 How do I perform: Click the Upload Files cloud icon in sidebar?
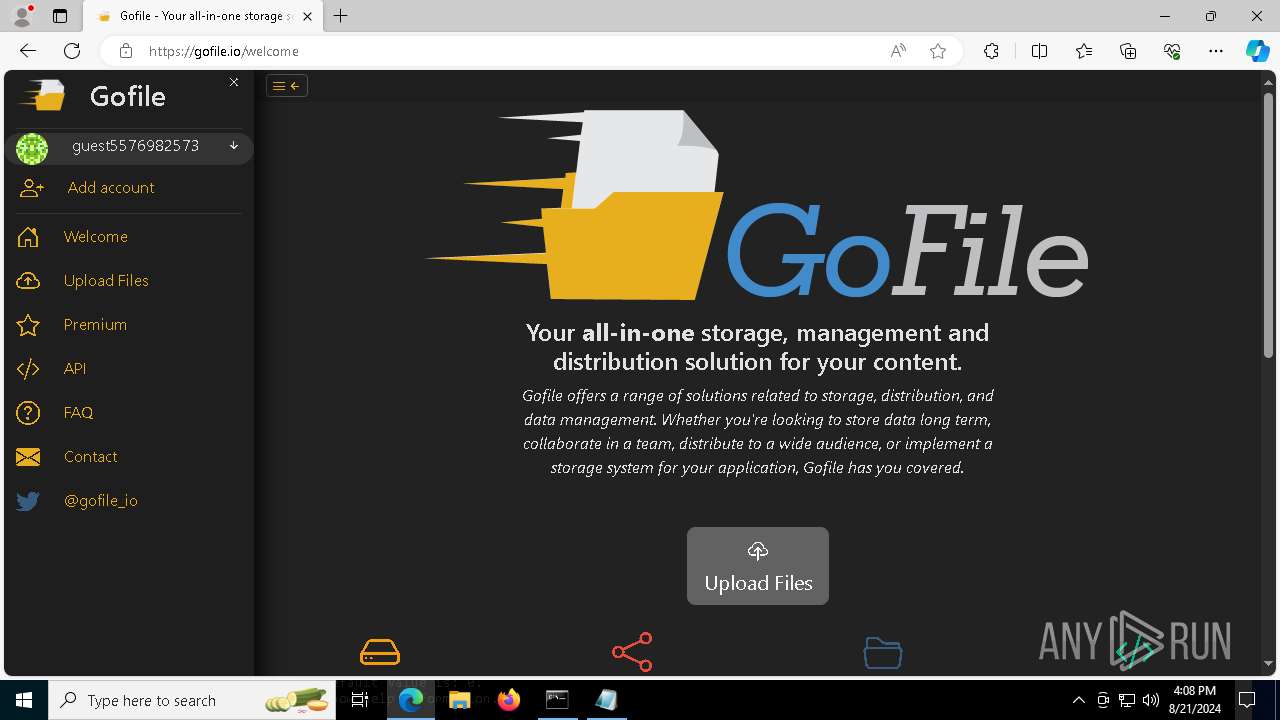[28, 281]
